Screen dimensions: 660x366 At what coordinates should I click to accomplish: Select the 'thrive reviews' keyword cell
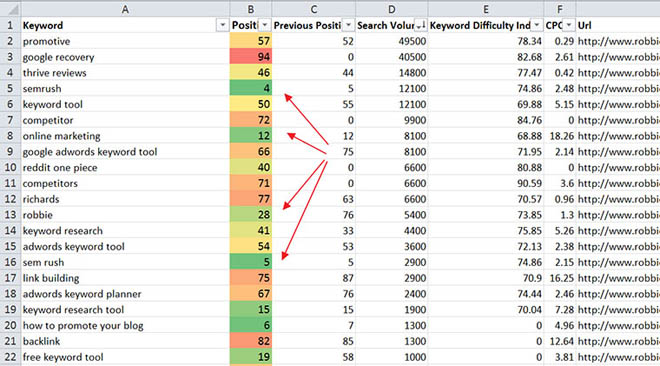point(125,73)
